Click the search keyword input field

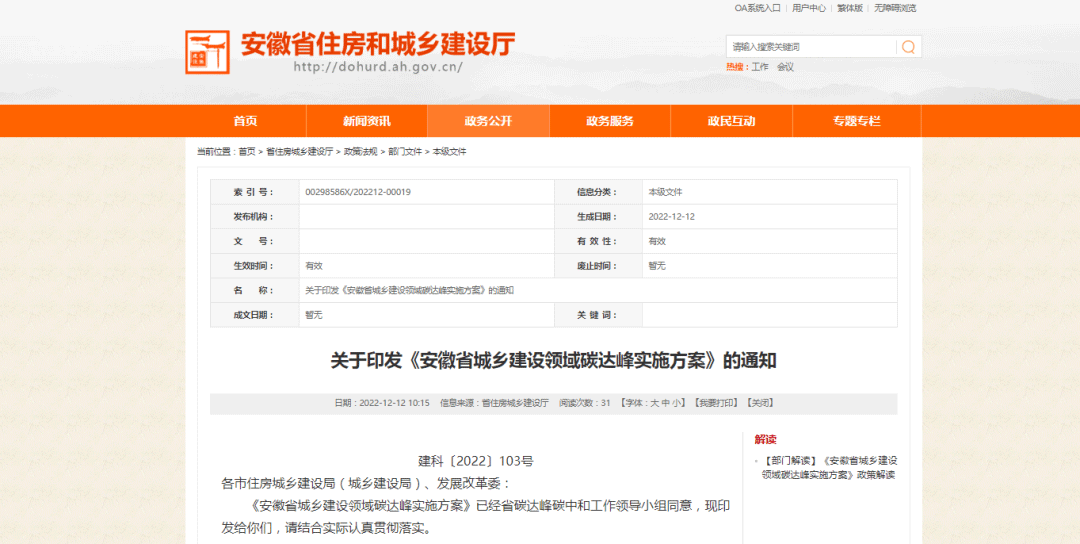coord(810,47)
